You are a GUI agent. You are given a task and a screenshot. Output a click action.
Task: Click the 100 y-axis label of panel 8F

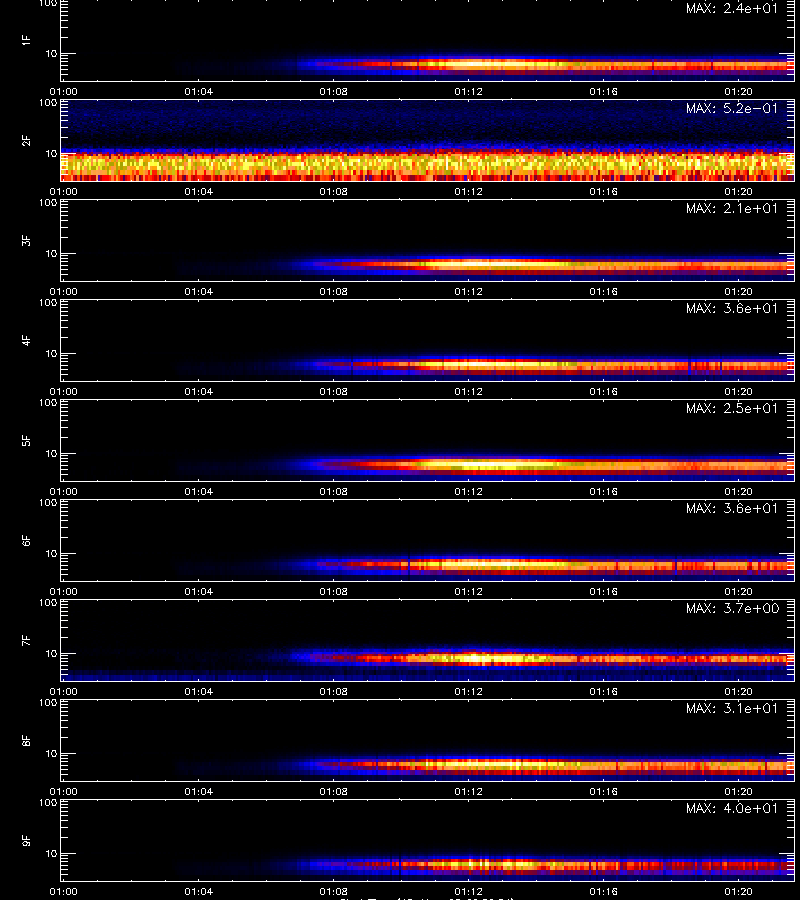(x=48, y=703)
